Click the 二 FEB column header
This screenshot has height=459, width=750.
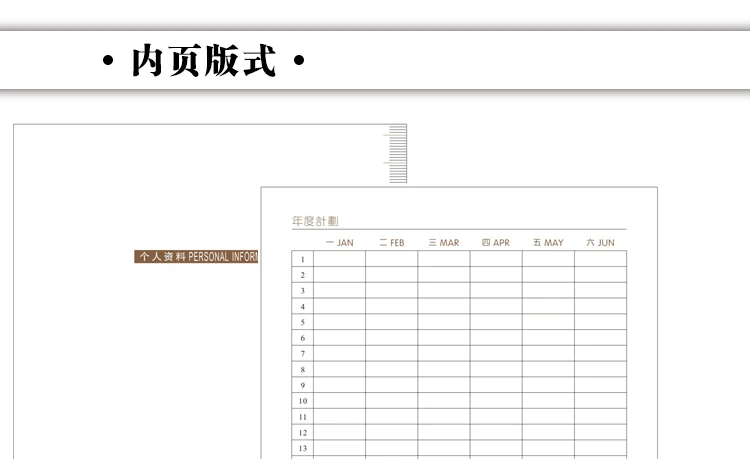[392, 242]
